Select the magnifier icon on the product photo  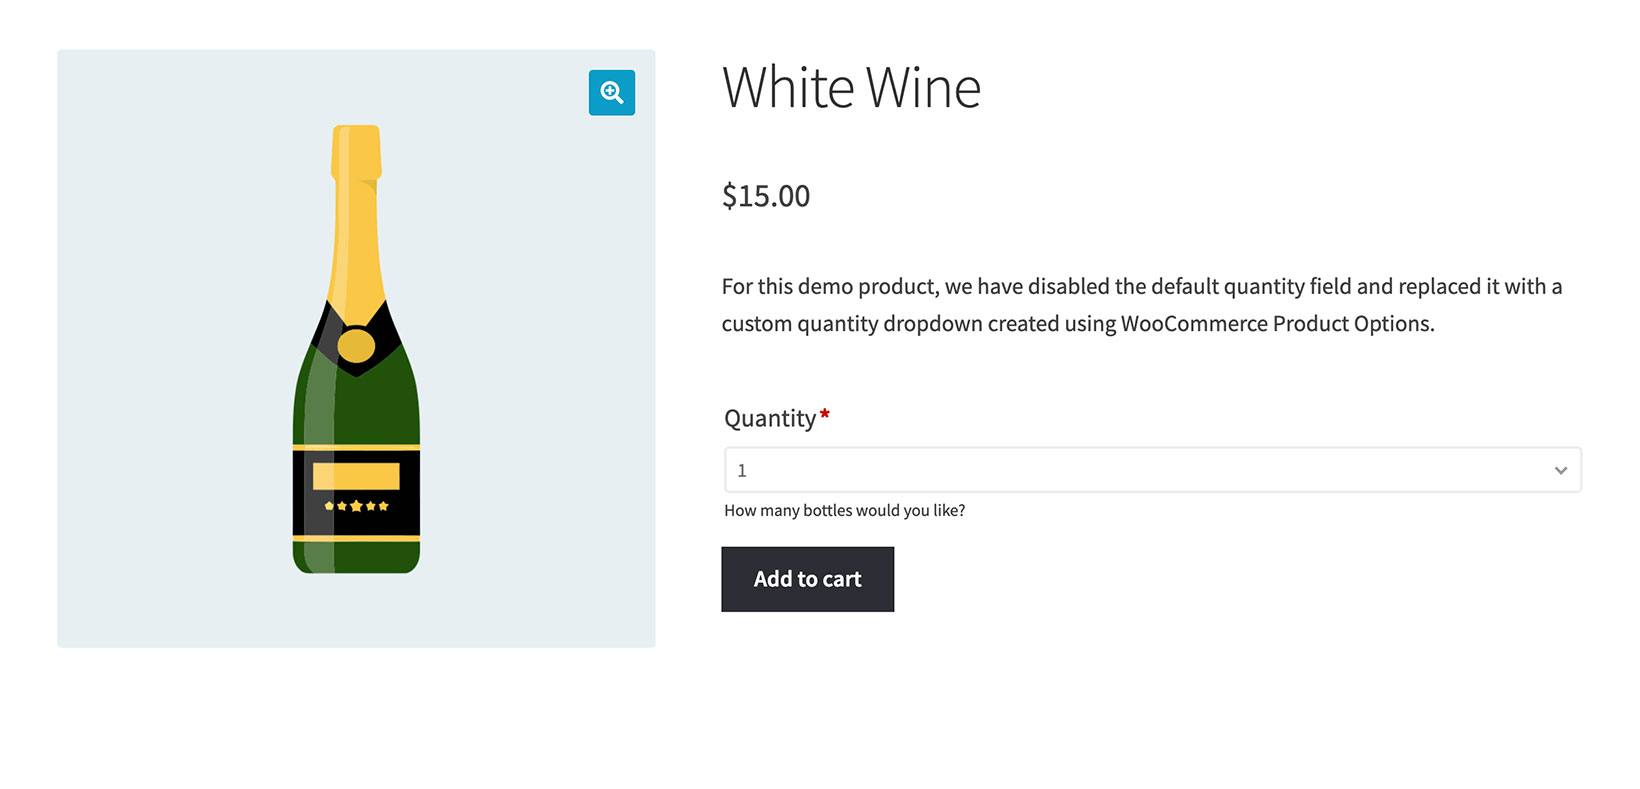coord(612,92)
